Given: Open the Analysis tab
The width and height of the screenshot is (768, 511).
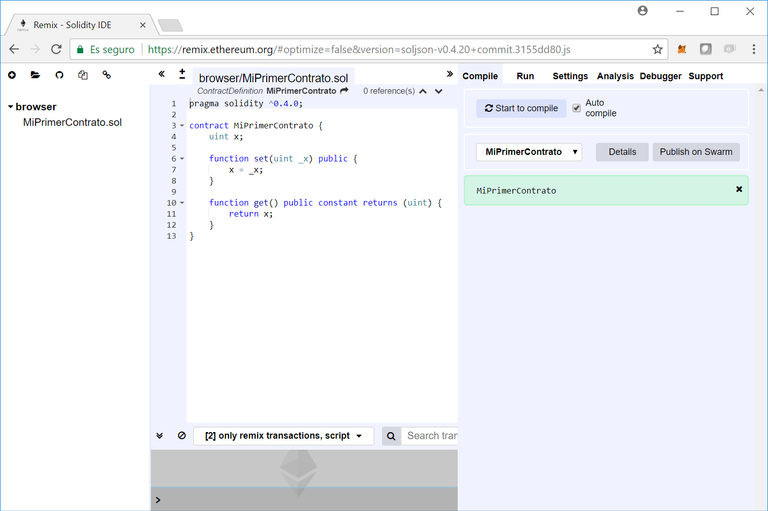Looking at the screenshot, I should pyautogui.click(x=615, y=76).
